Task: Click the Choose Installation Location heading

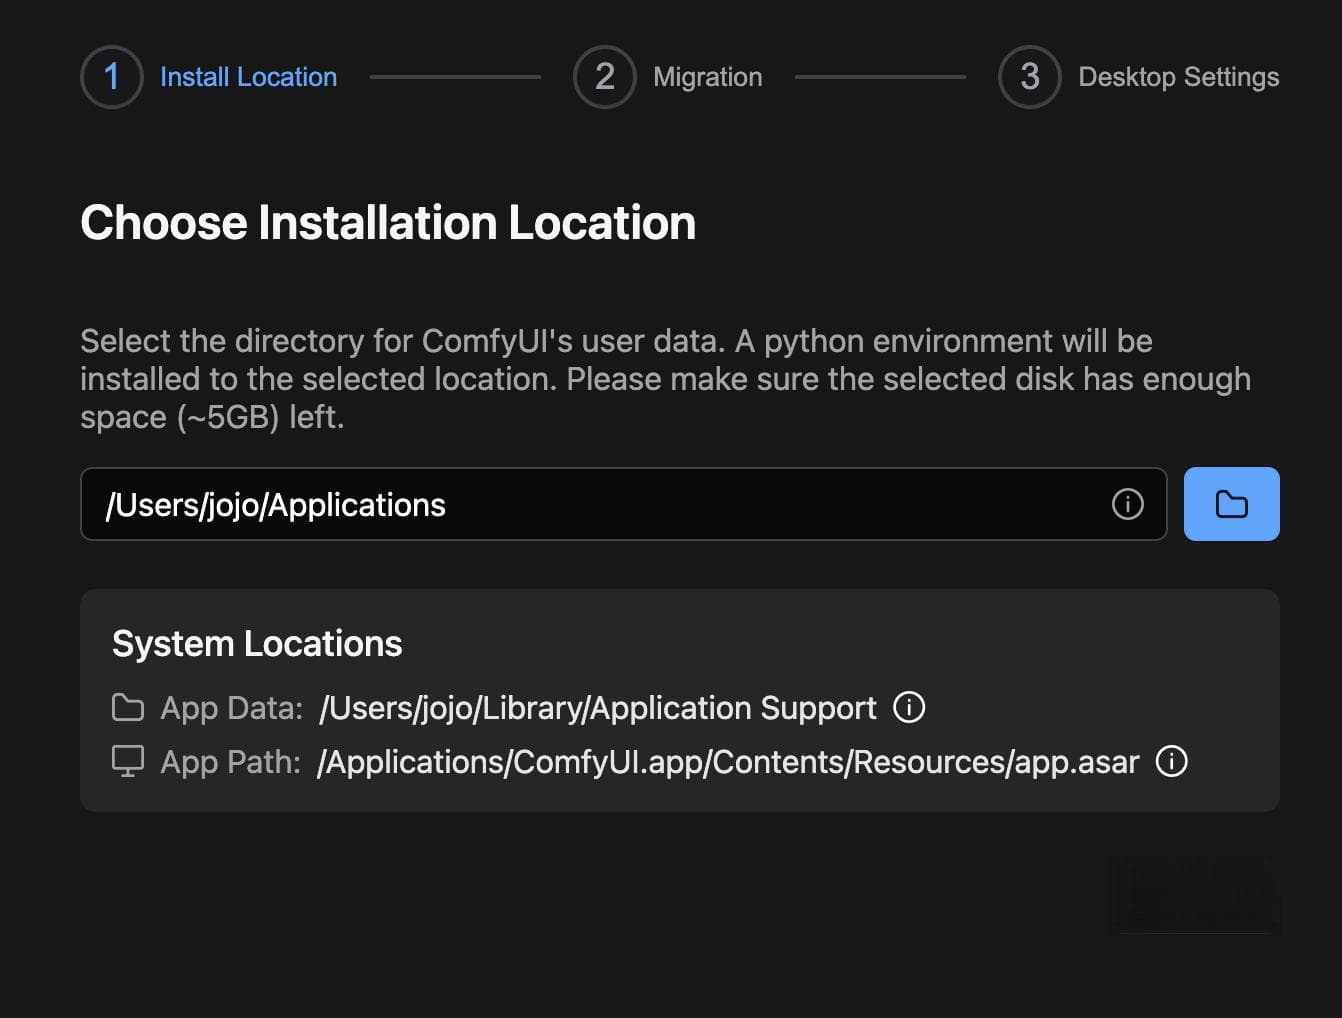Action: pos(388,223)
